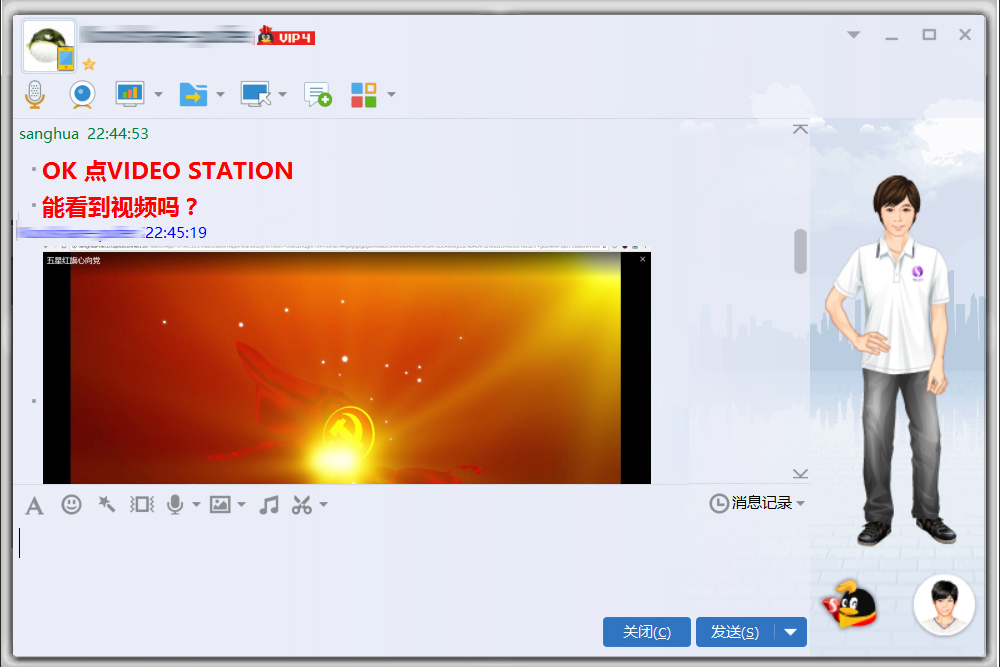Record a voice message with the microphone
This screenshot has width=1000, height=667.
[x=175, y=504]
